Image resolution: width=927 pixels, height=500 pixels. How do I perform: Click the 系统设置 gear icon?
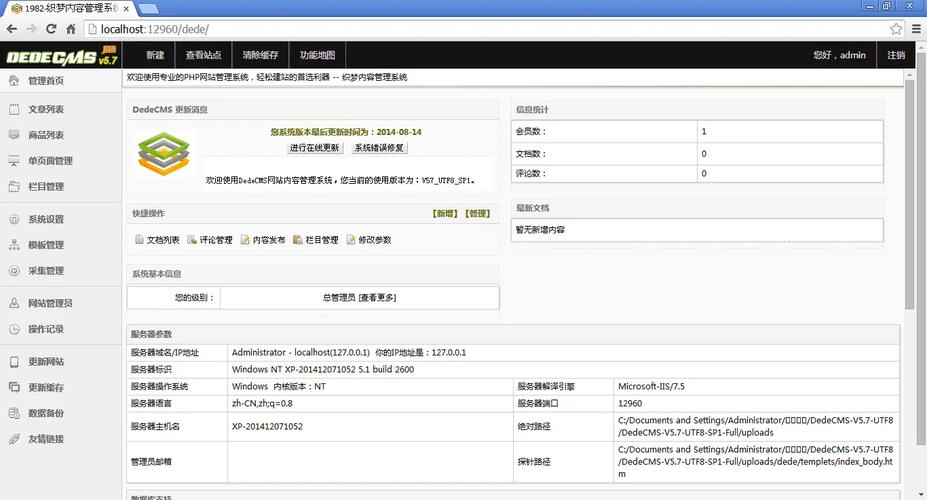pos(14,219)
